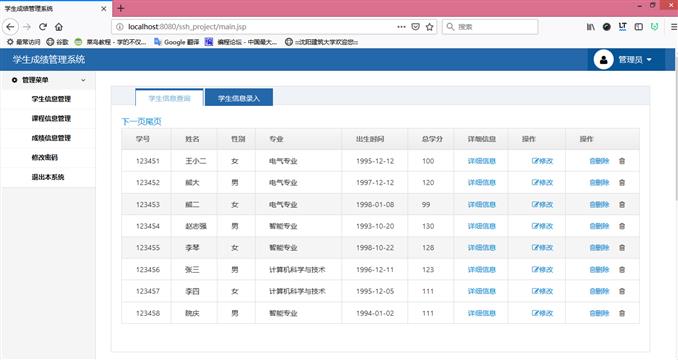Open the Firefox hamburger menu
678x360 pixels.
(x=674, y=27)
